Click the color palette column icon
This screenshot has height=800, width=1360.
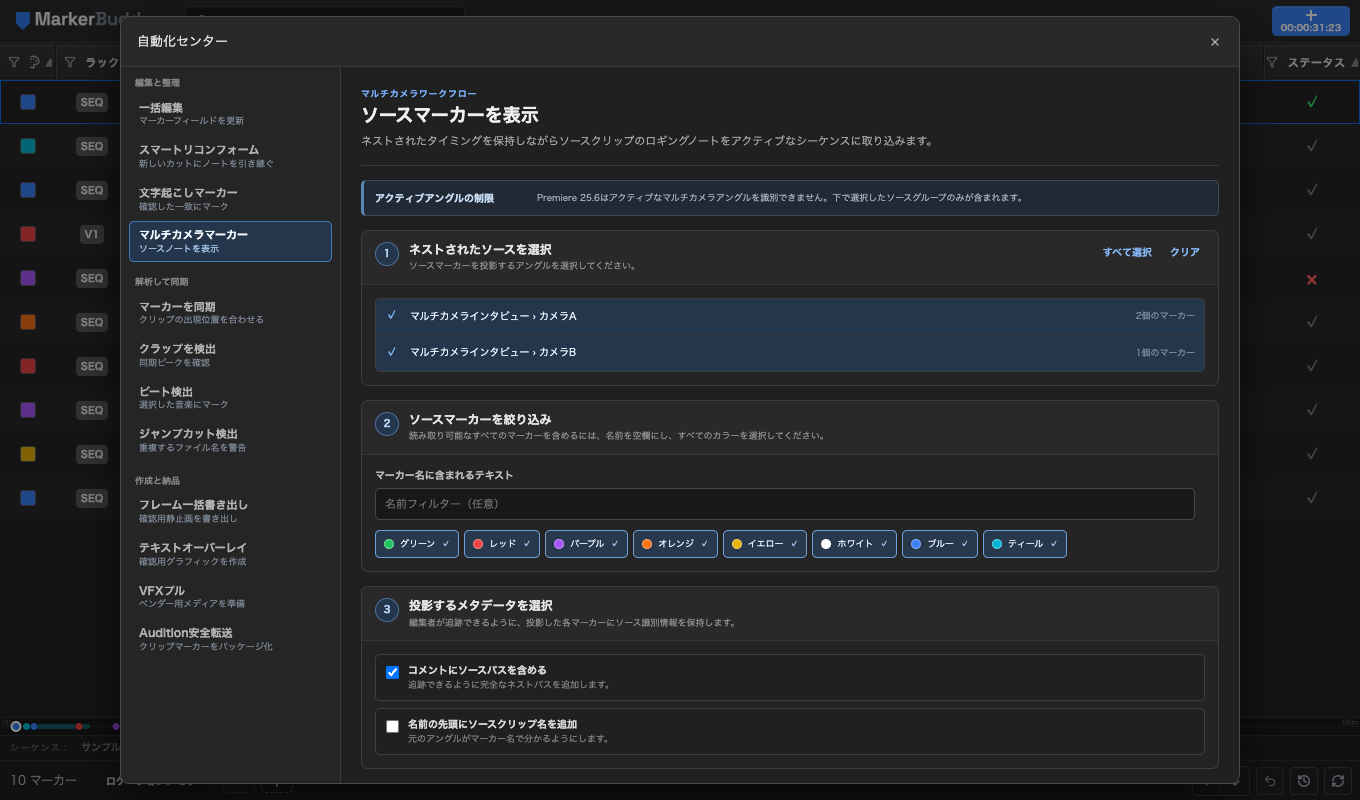[34, 62]
